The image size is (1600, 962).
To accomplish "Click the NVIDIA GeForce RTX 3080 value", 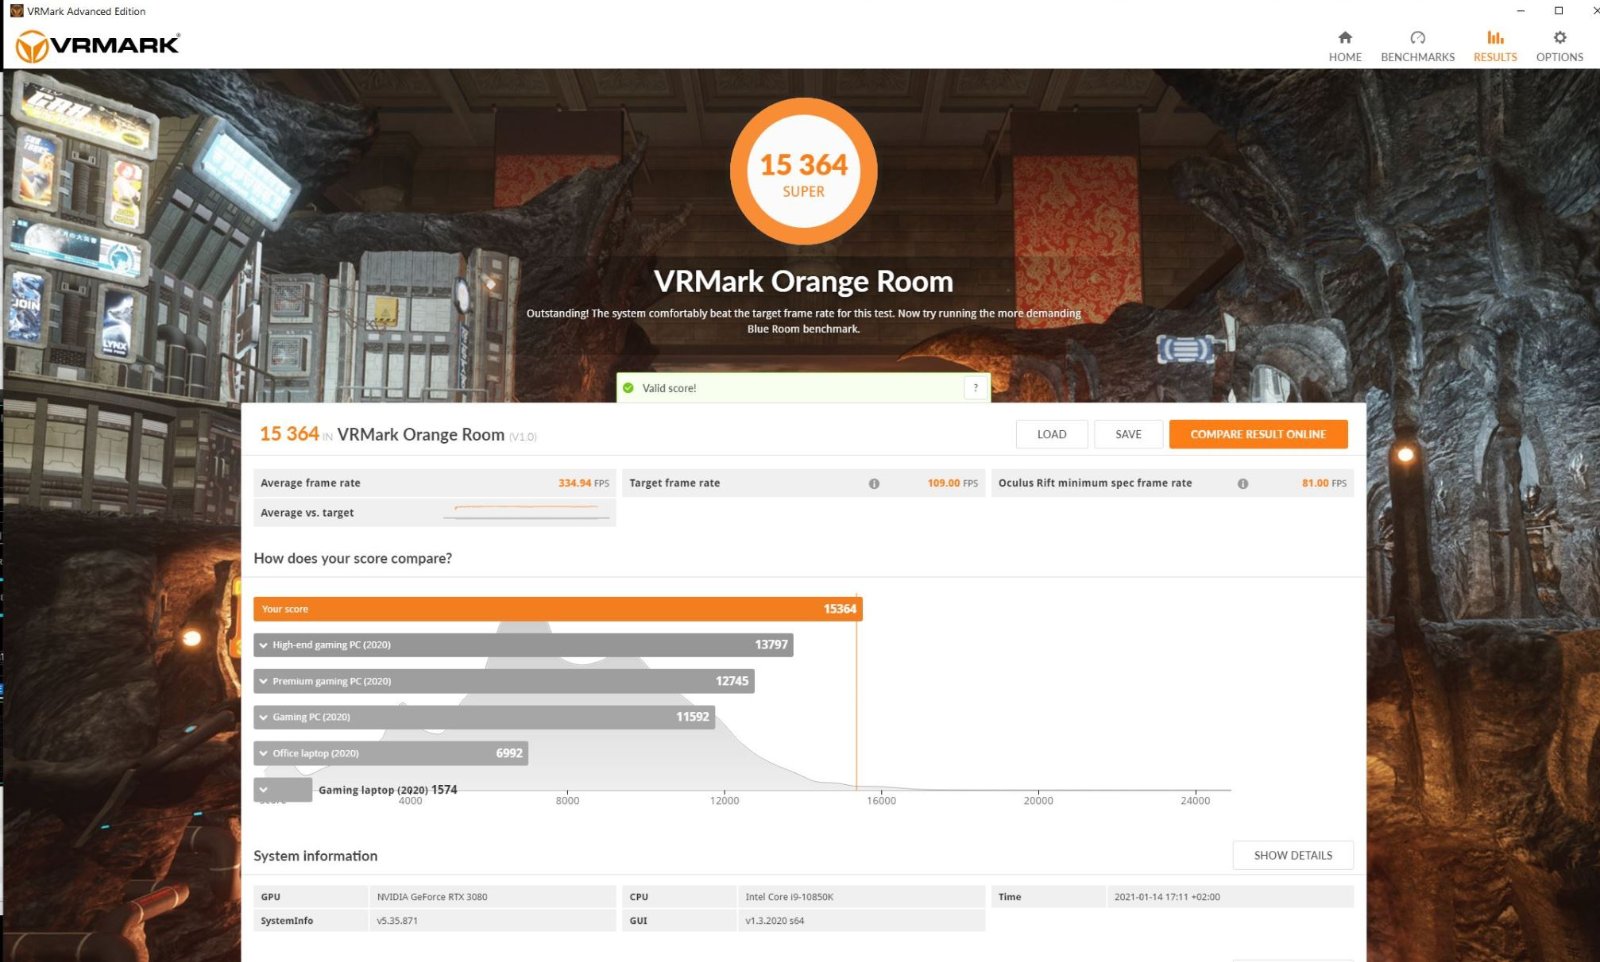I will pyautogui.click(x=432, y=897).
